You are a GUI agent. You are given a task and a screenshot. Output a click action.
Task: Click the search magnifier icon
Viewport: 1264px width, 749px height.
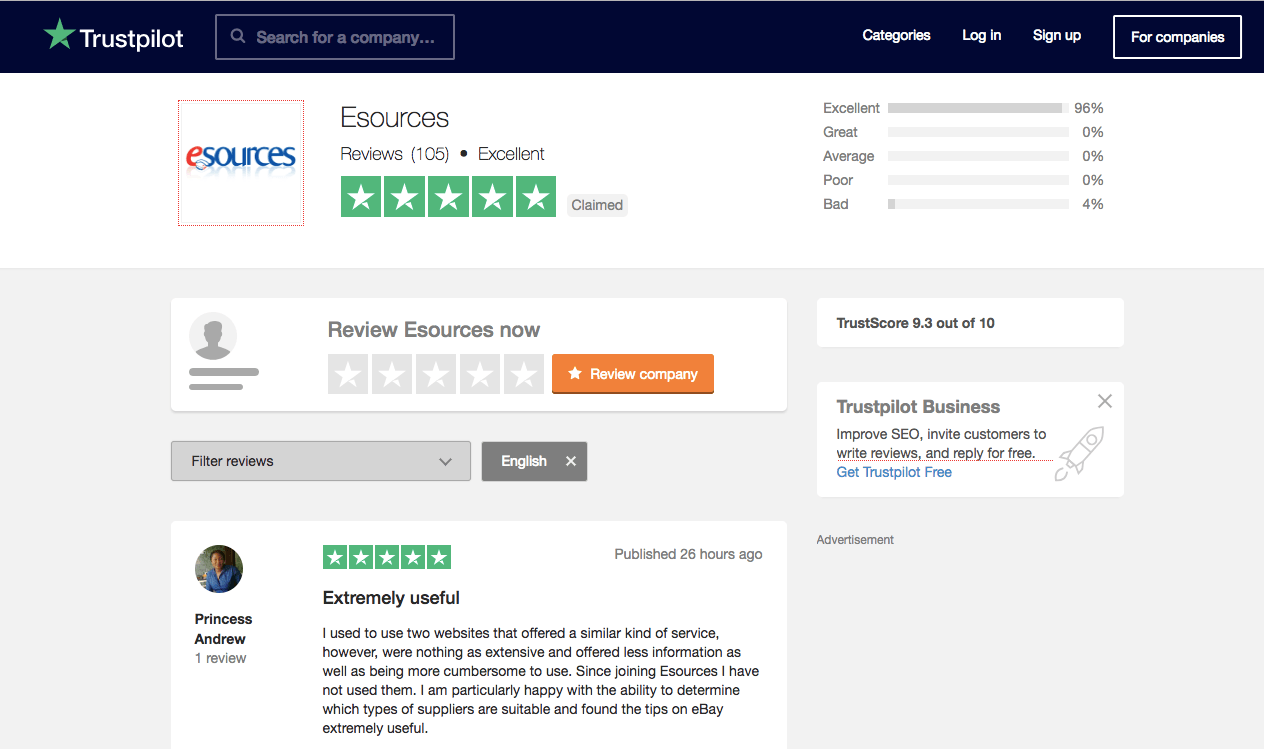238,37
